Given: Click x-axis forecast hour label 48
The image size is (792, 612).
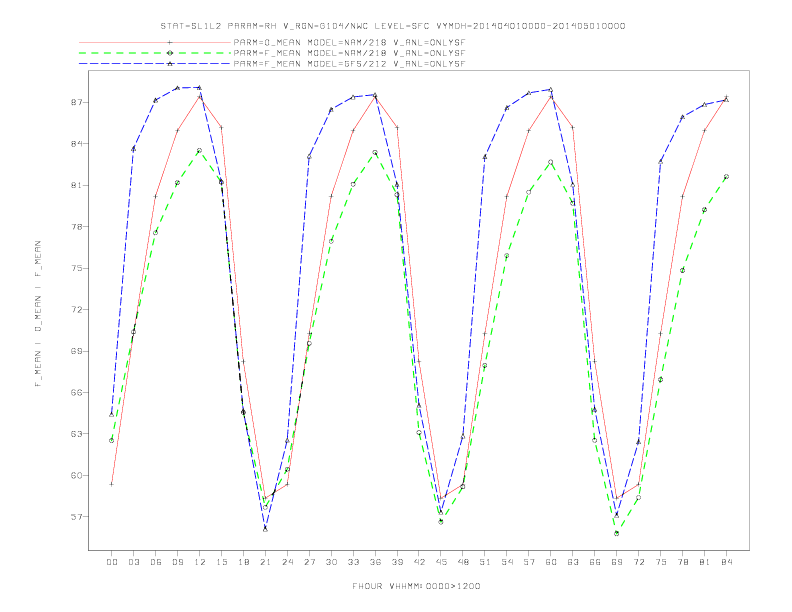Looking at the screenshot, I should pyautogui.click(x=463, y=562).
